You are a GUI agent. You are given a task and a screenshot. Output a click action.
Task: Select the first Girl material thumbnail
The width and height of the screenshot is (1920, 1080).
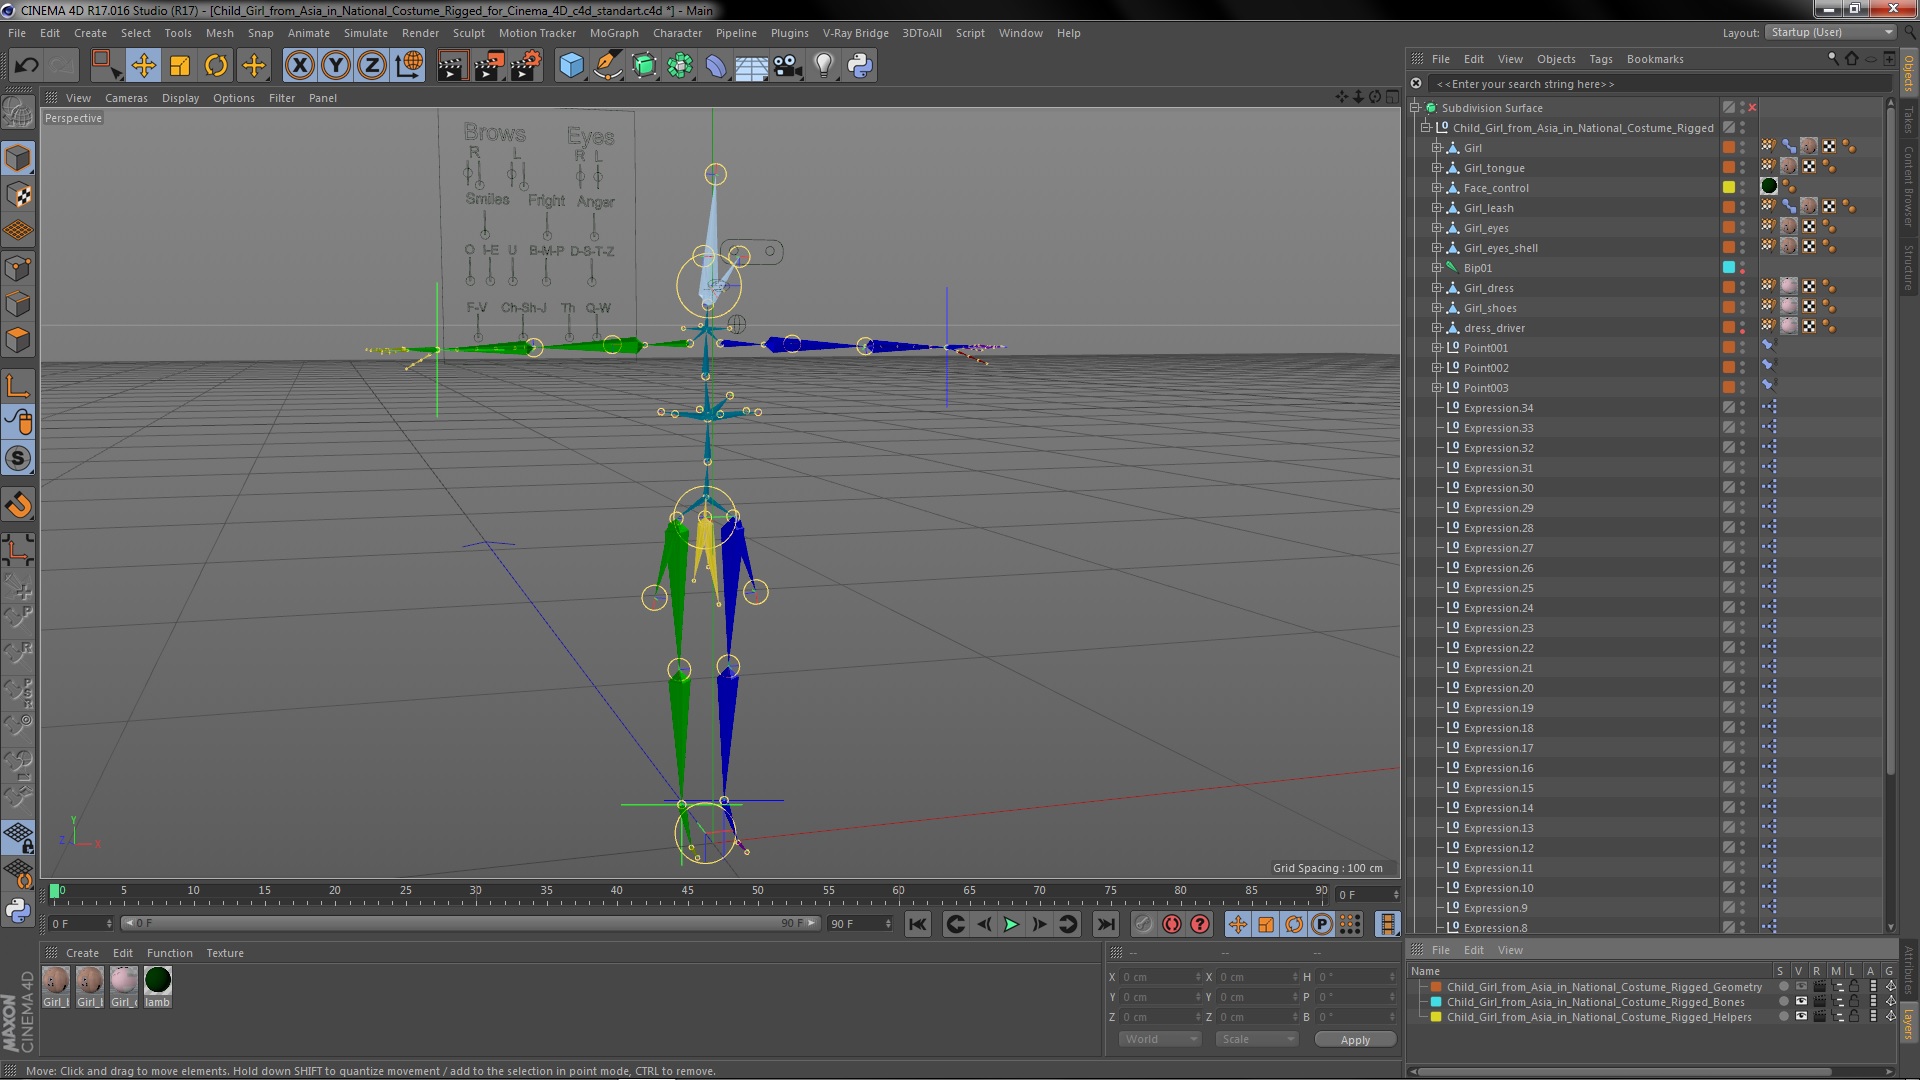point(56,981)
